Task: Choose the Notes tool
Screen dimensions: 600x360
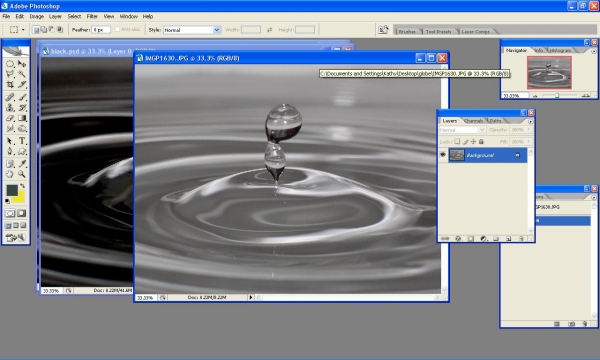Action: [10, 164]
